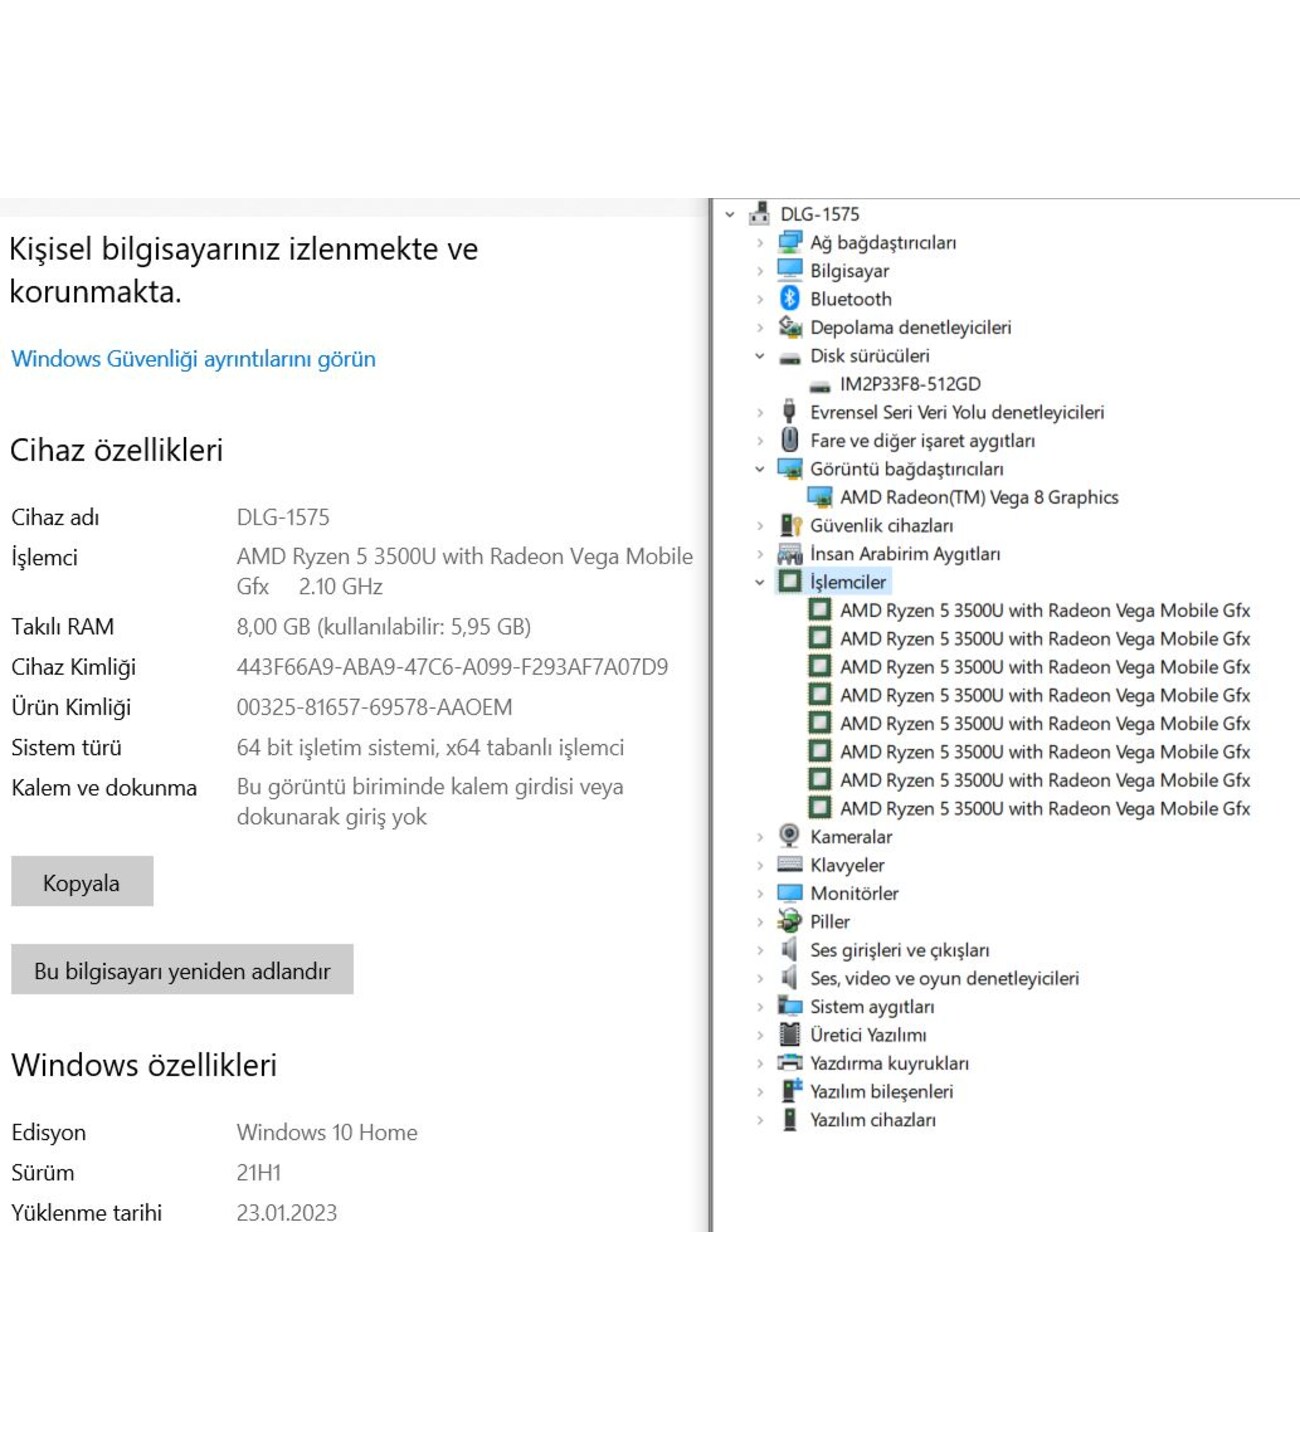
Task: Click the Piller battery icon
Action: (790, 920)
